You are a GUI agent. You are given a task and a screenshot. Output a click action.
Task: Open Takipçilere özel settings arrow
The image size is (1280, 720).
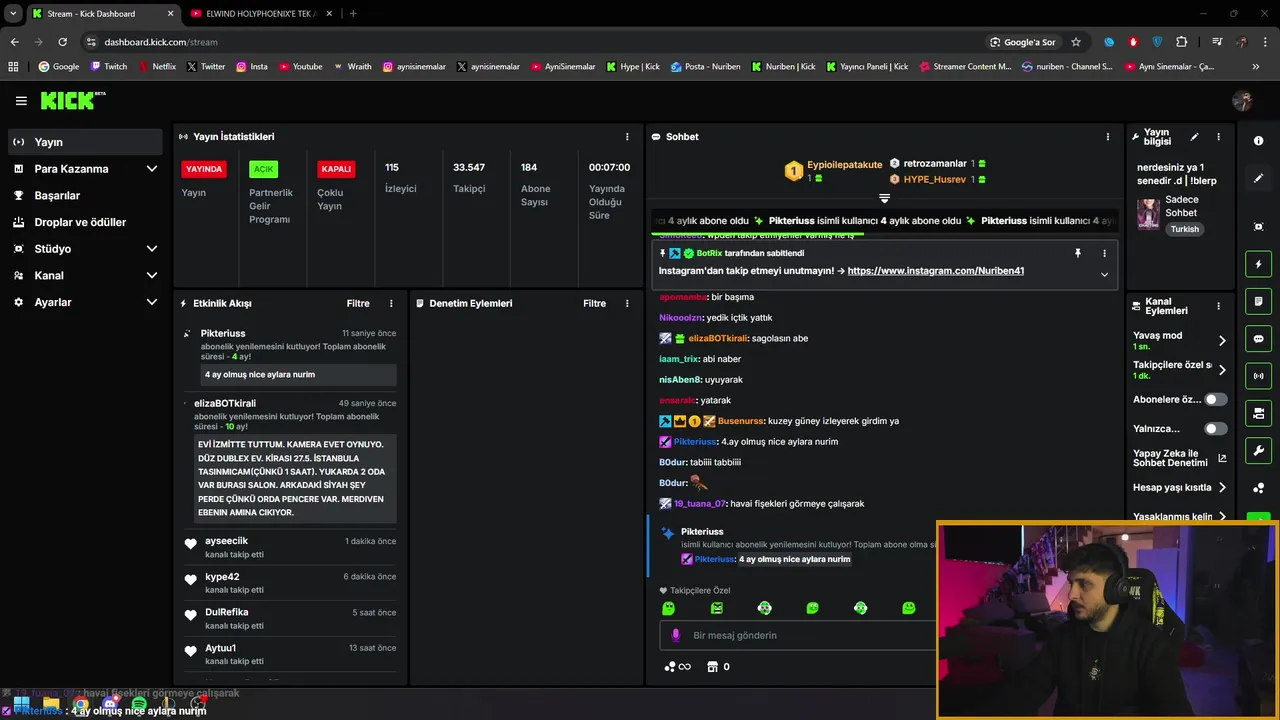click(x=1222, y=370)
